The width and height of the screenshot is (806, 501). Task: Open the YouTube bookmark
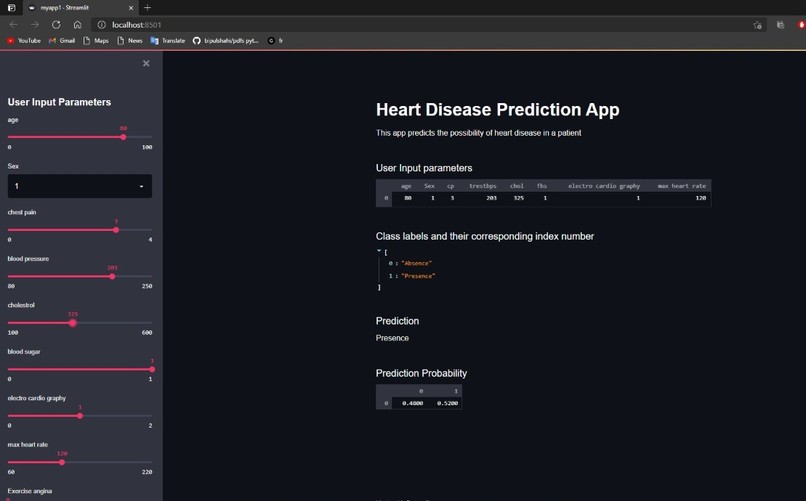(24, 41)
